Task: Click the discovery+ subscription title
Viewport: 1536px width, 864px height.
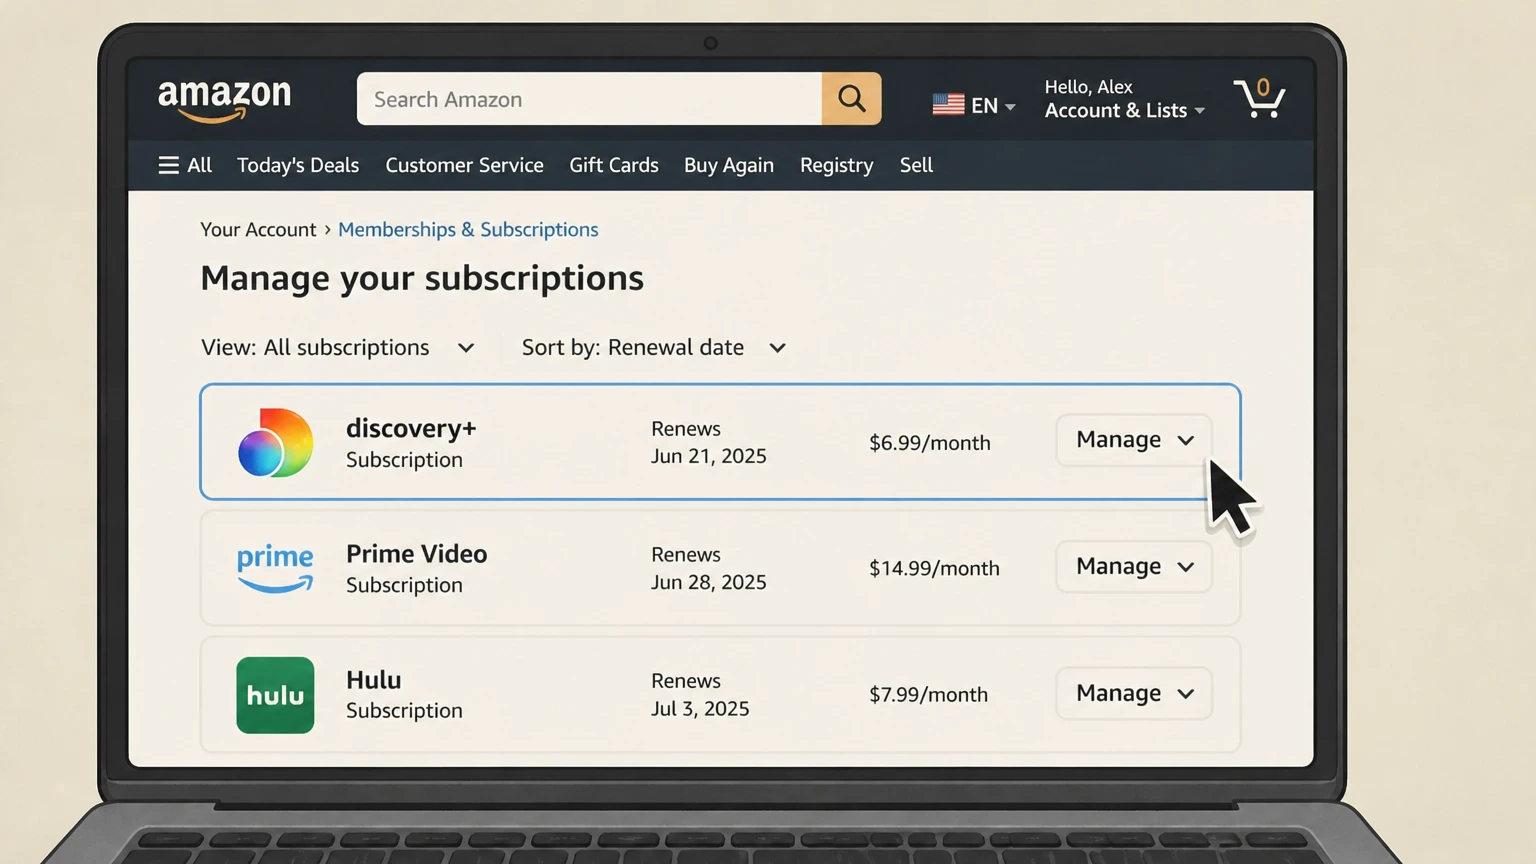Action: click(411, 428)
